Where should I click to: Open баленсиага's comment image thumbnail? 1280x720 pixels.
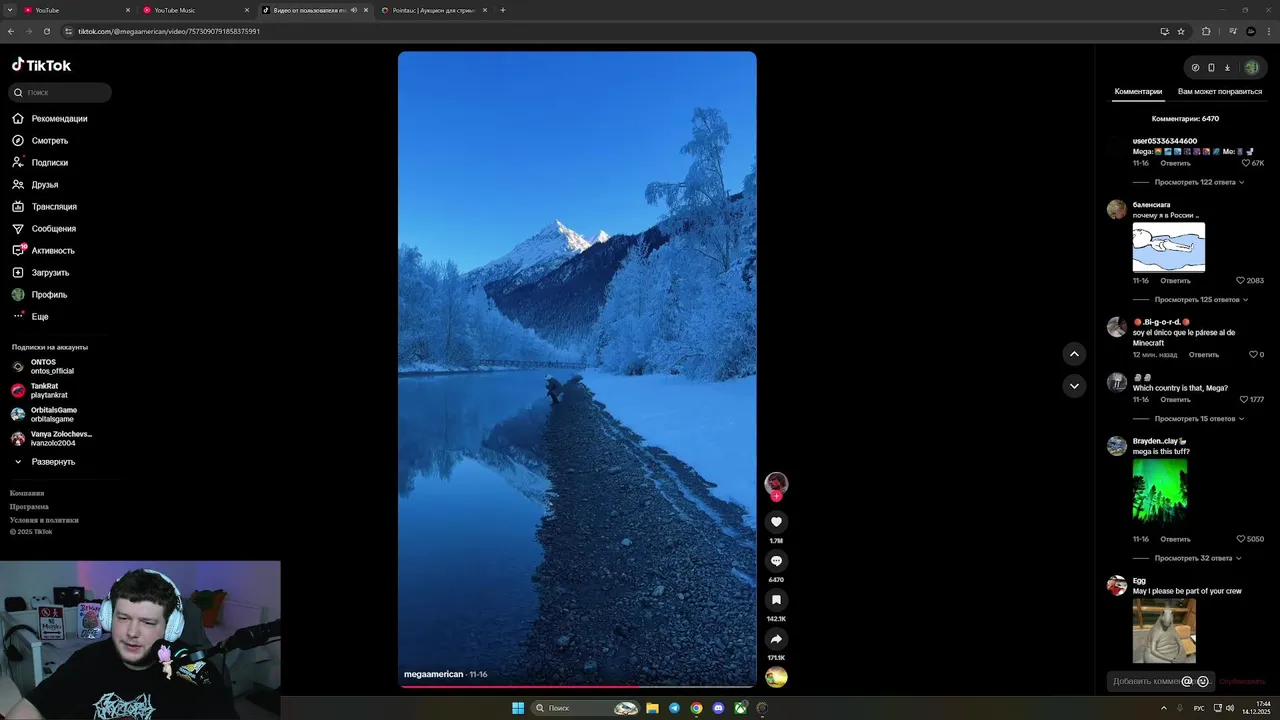tap(1169, 247)
